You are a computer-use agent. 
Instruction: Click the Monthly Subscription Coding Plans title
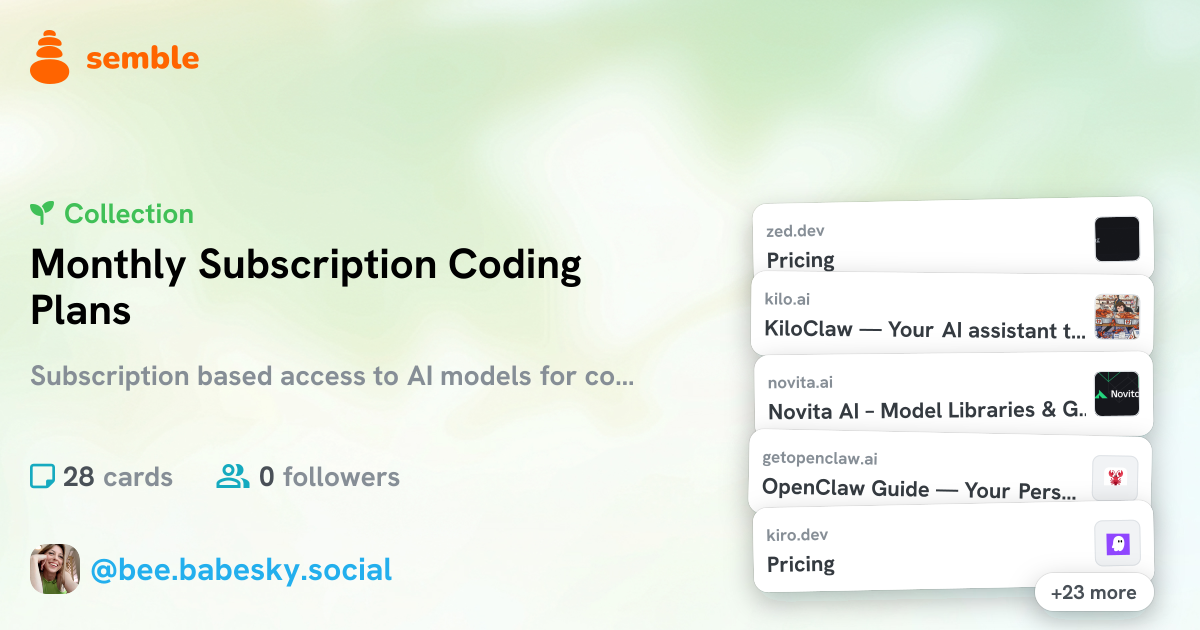306,287
